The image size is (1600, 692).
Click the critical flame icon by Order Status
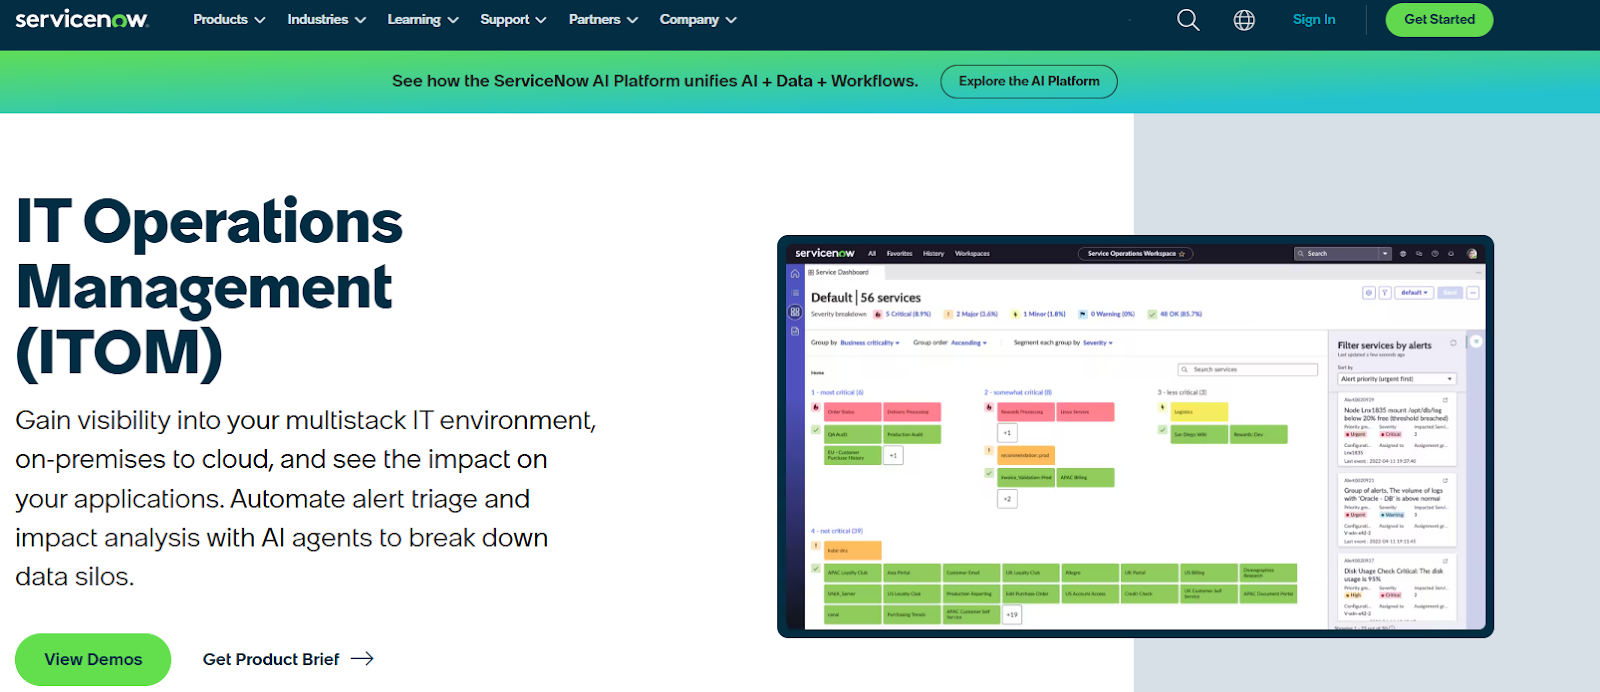[x=816, y=408]
